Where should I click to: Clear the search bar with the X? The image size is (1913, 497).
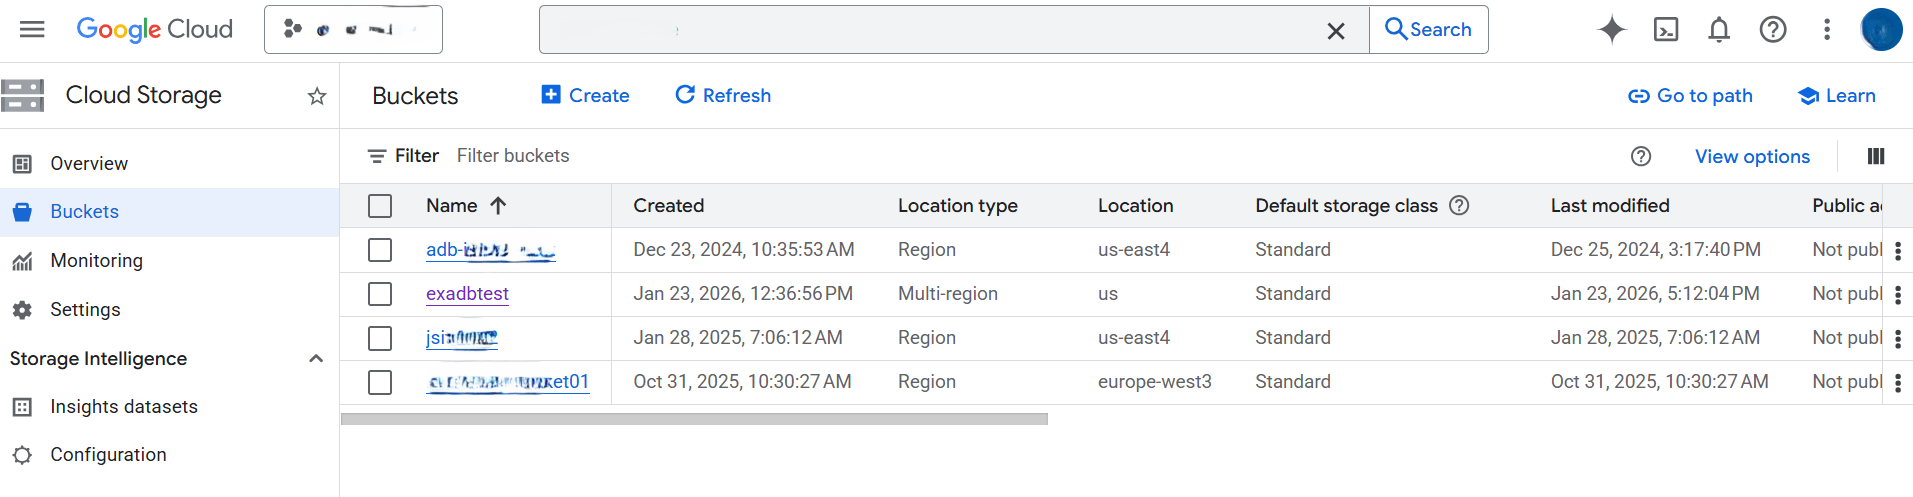1336,30
